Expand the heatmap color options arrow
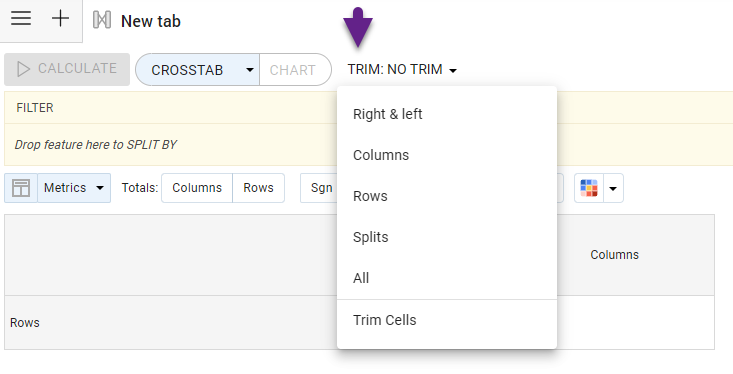 point(613,188)
